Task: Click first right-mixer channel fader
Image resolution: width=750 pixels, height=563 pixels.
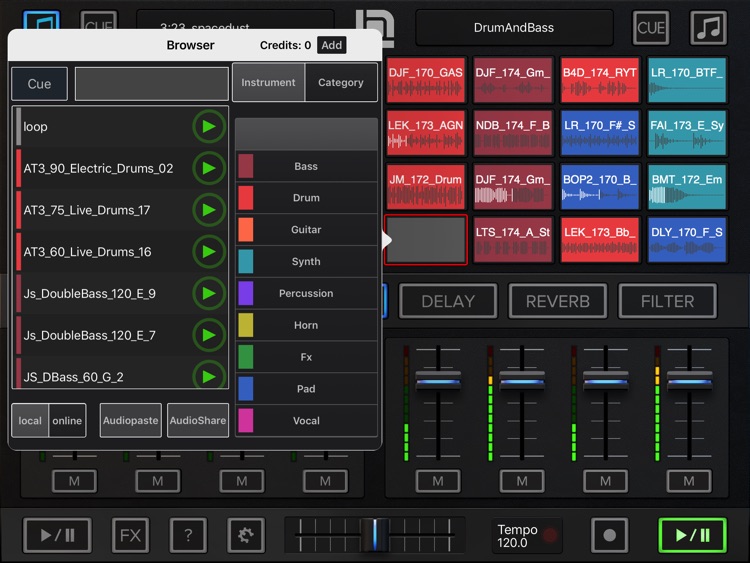Action: [438, 381]
